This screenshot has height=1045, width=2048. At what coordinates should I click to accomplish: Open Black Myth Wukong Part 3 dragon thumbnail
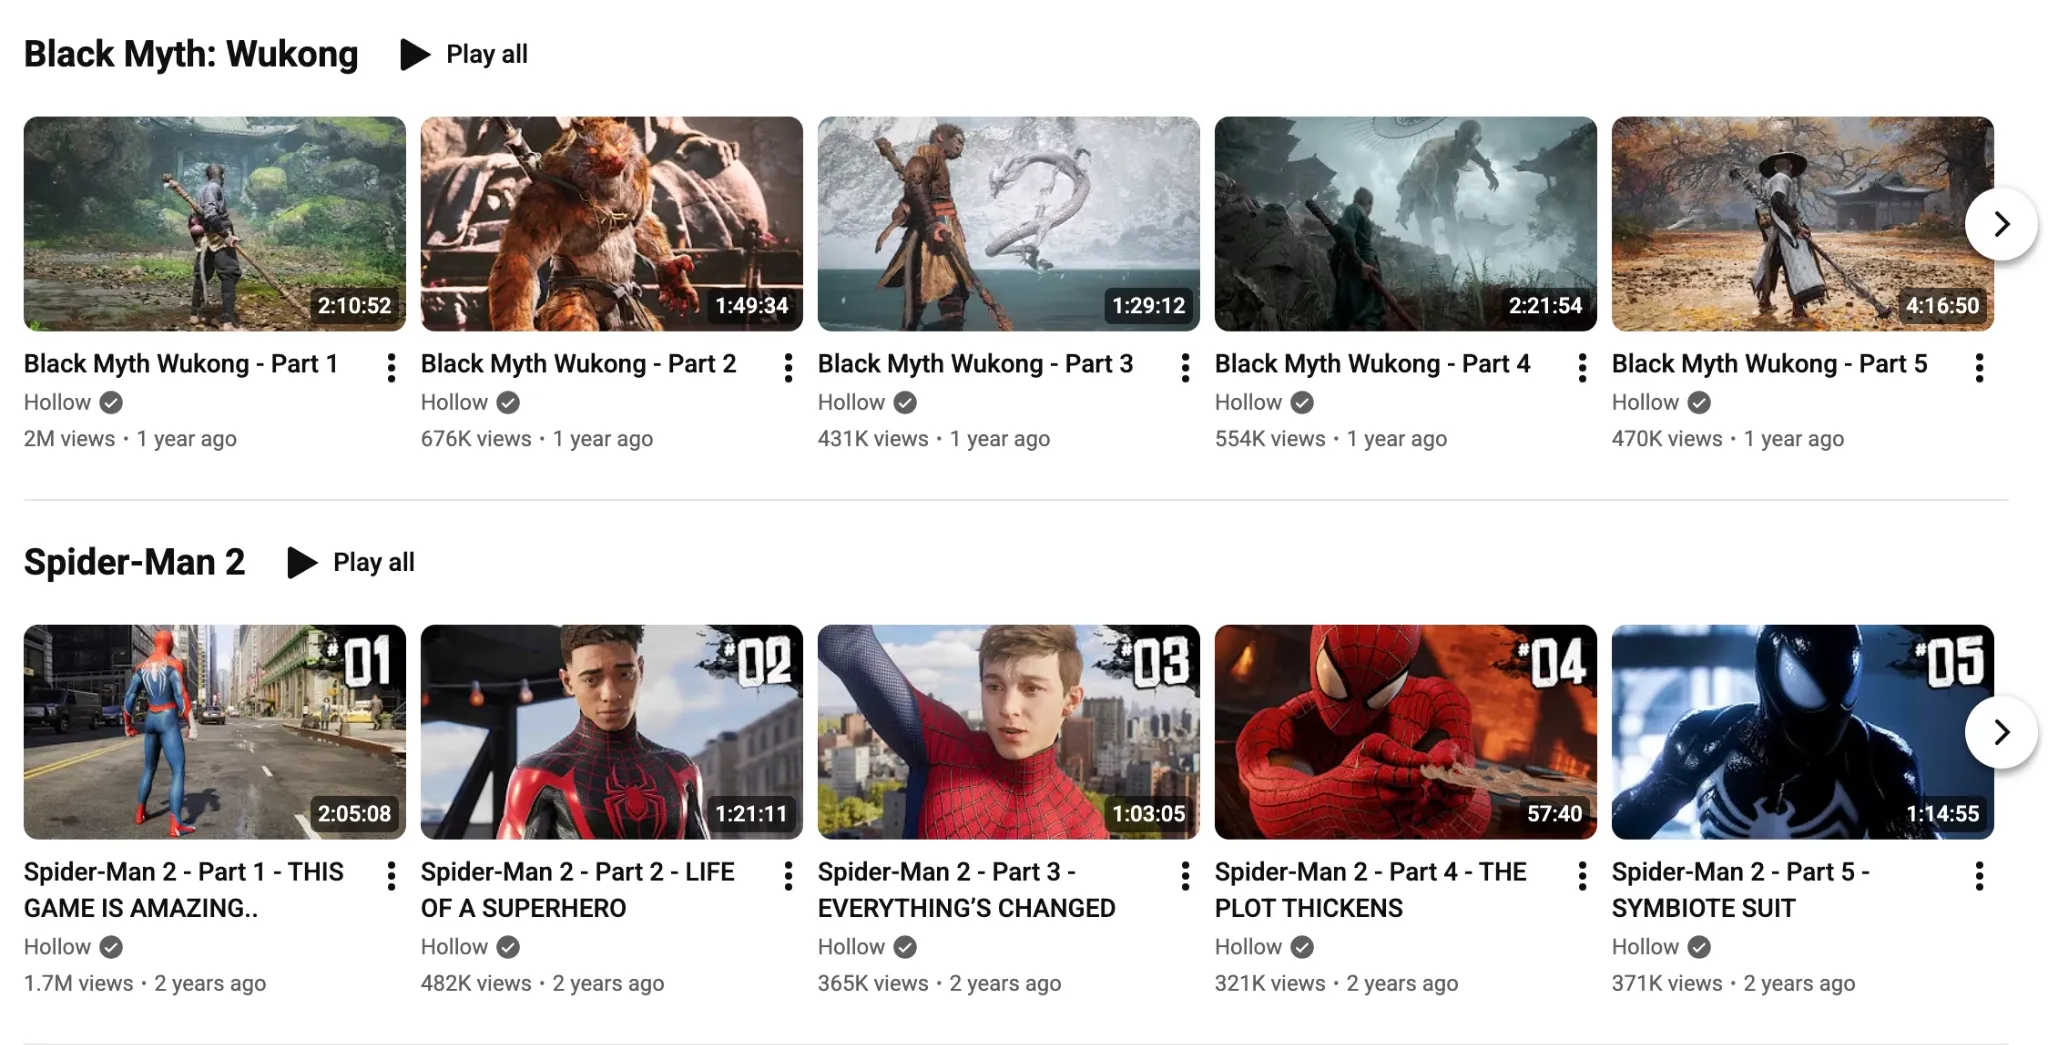pyautogui.click(x=1009, y=224)
